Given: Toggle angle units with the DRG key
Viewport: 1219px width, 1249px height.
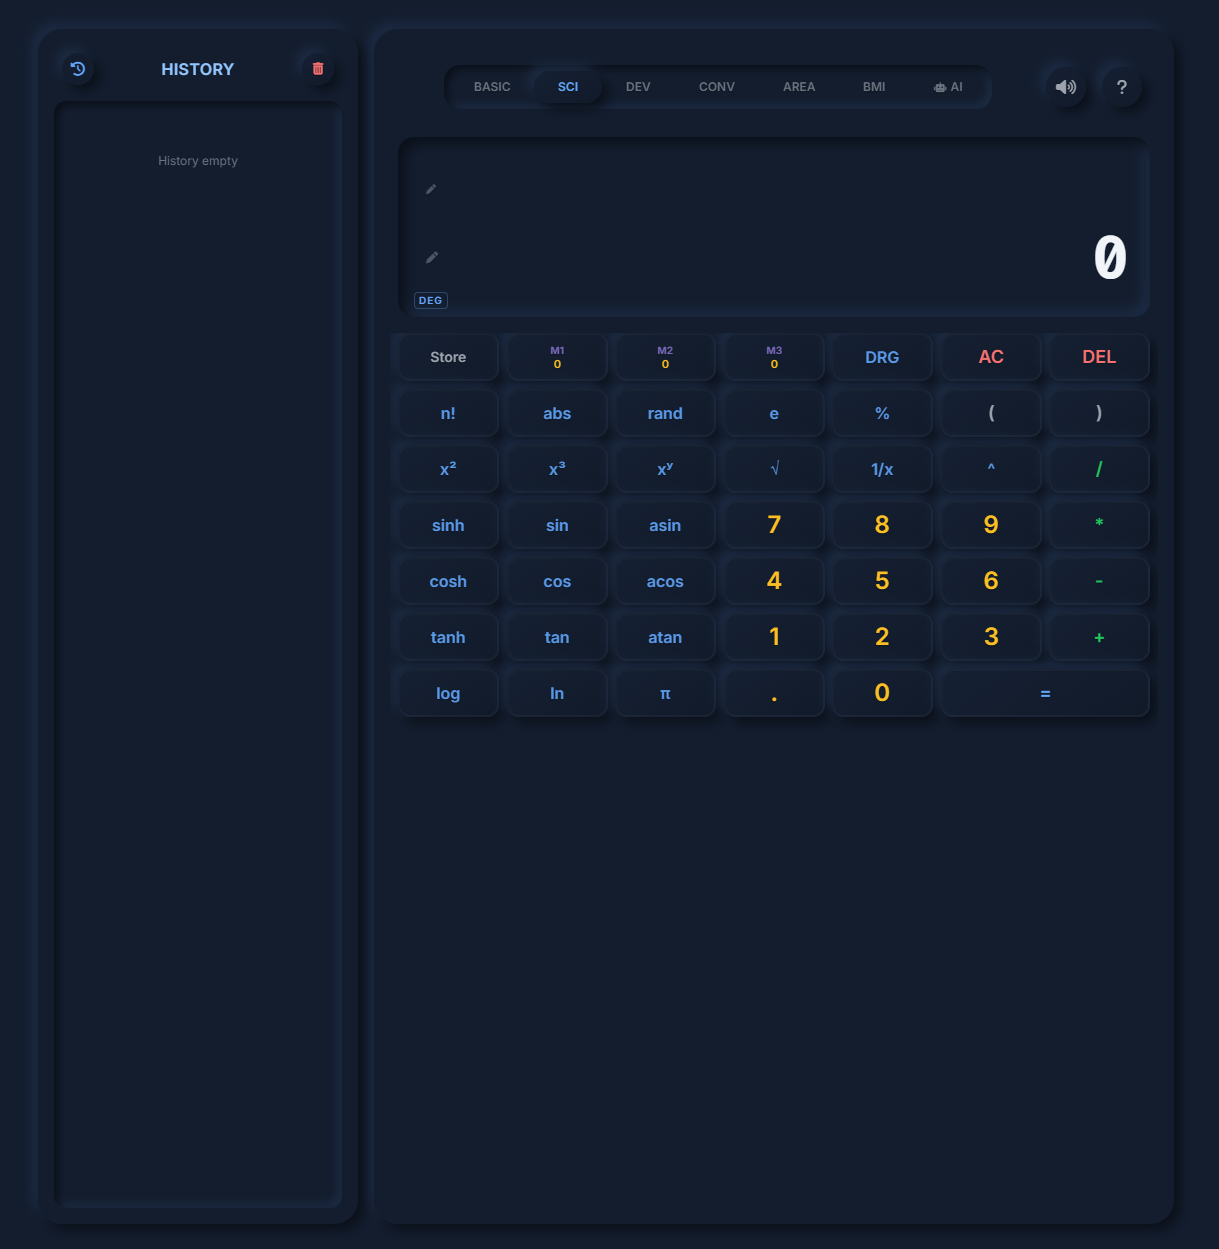Looking at the screenshot, I should (882, 357).
